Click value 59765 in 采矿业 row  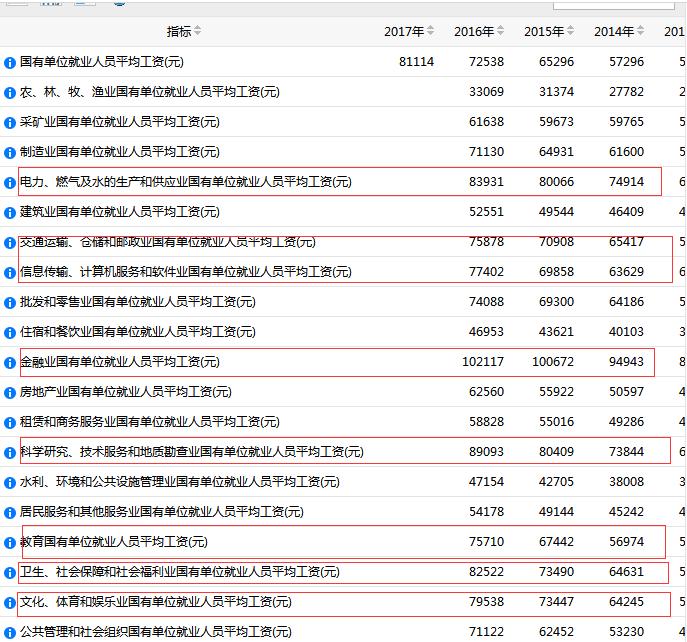[x=627, y=122]
